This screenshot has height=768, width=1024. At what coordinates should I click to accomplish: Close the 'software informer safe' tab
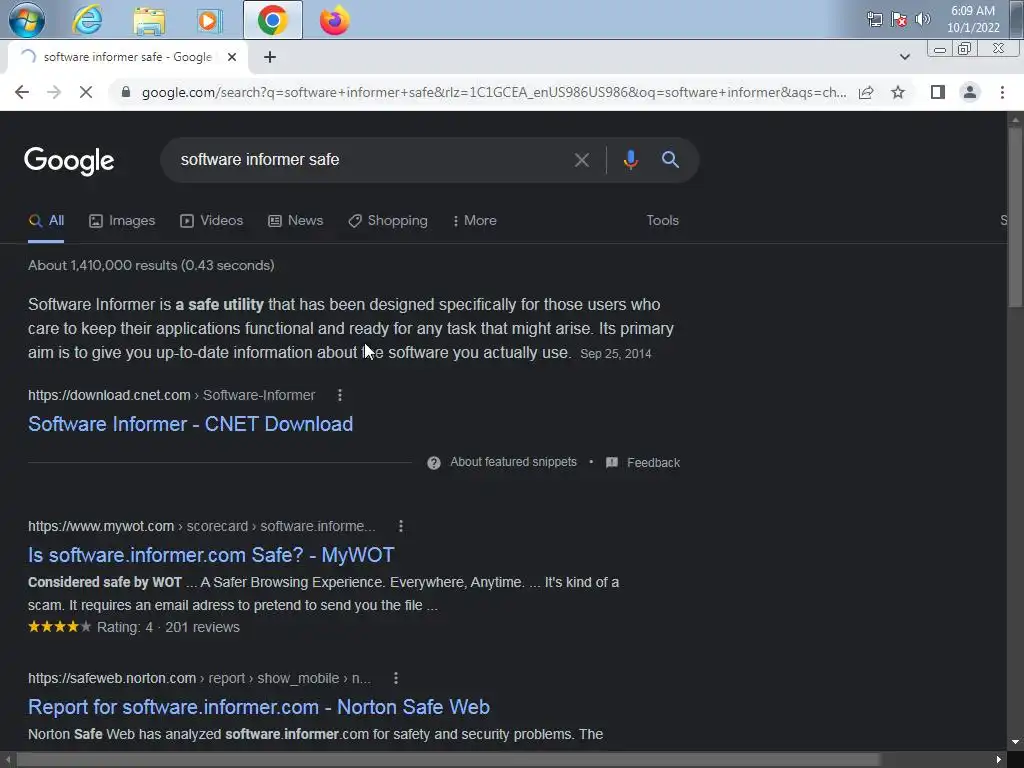point(232,57)
